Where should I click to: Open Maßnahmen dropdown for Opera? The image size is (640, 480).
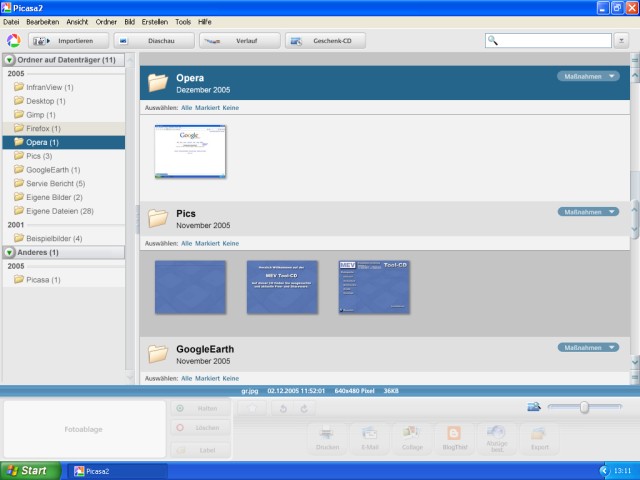click(588, 76)
